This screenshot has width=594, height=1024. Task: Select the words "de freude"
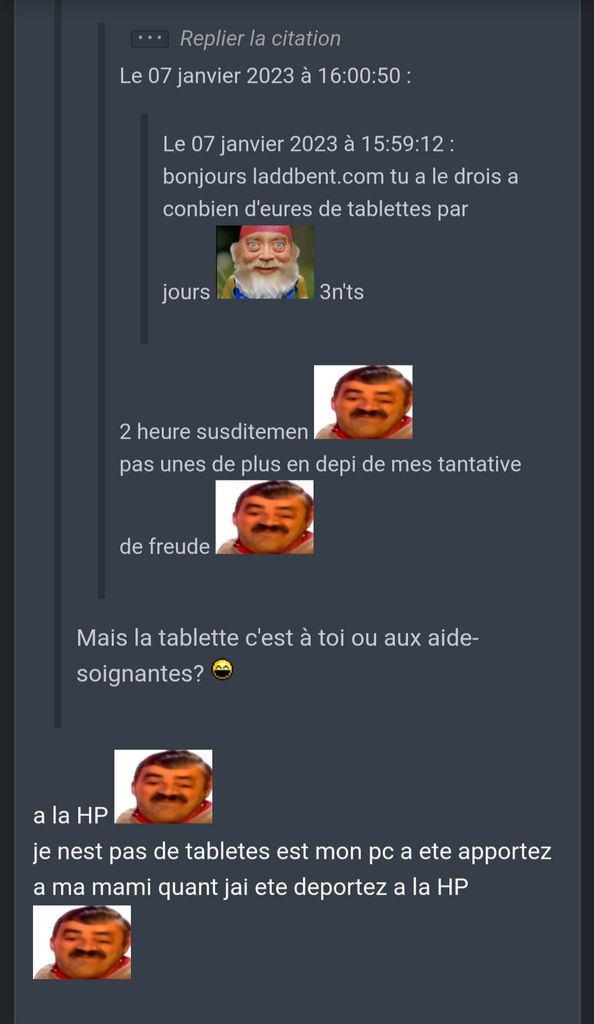point(164,547)
